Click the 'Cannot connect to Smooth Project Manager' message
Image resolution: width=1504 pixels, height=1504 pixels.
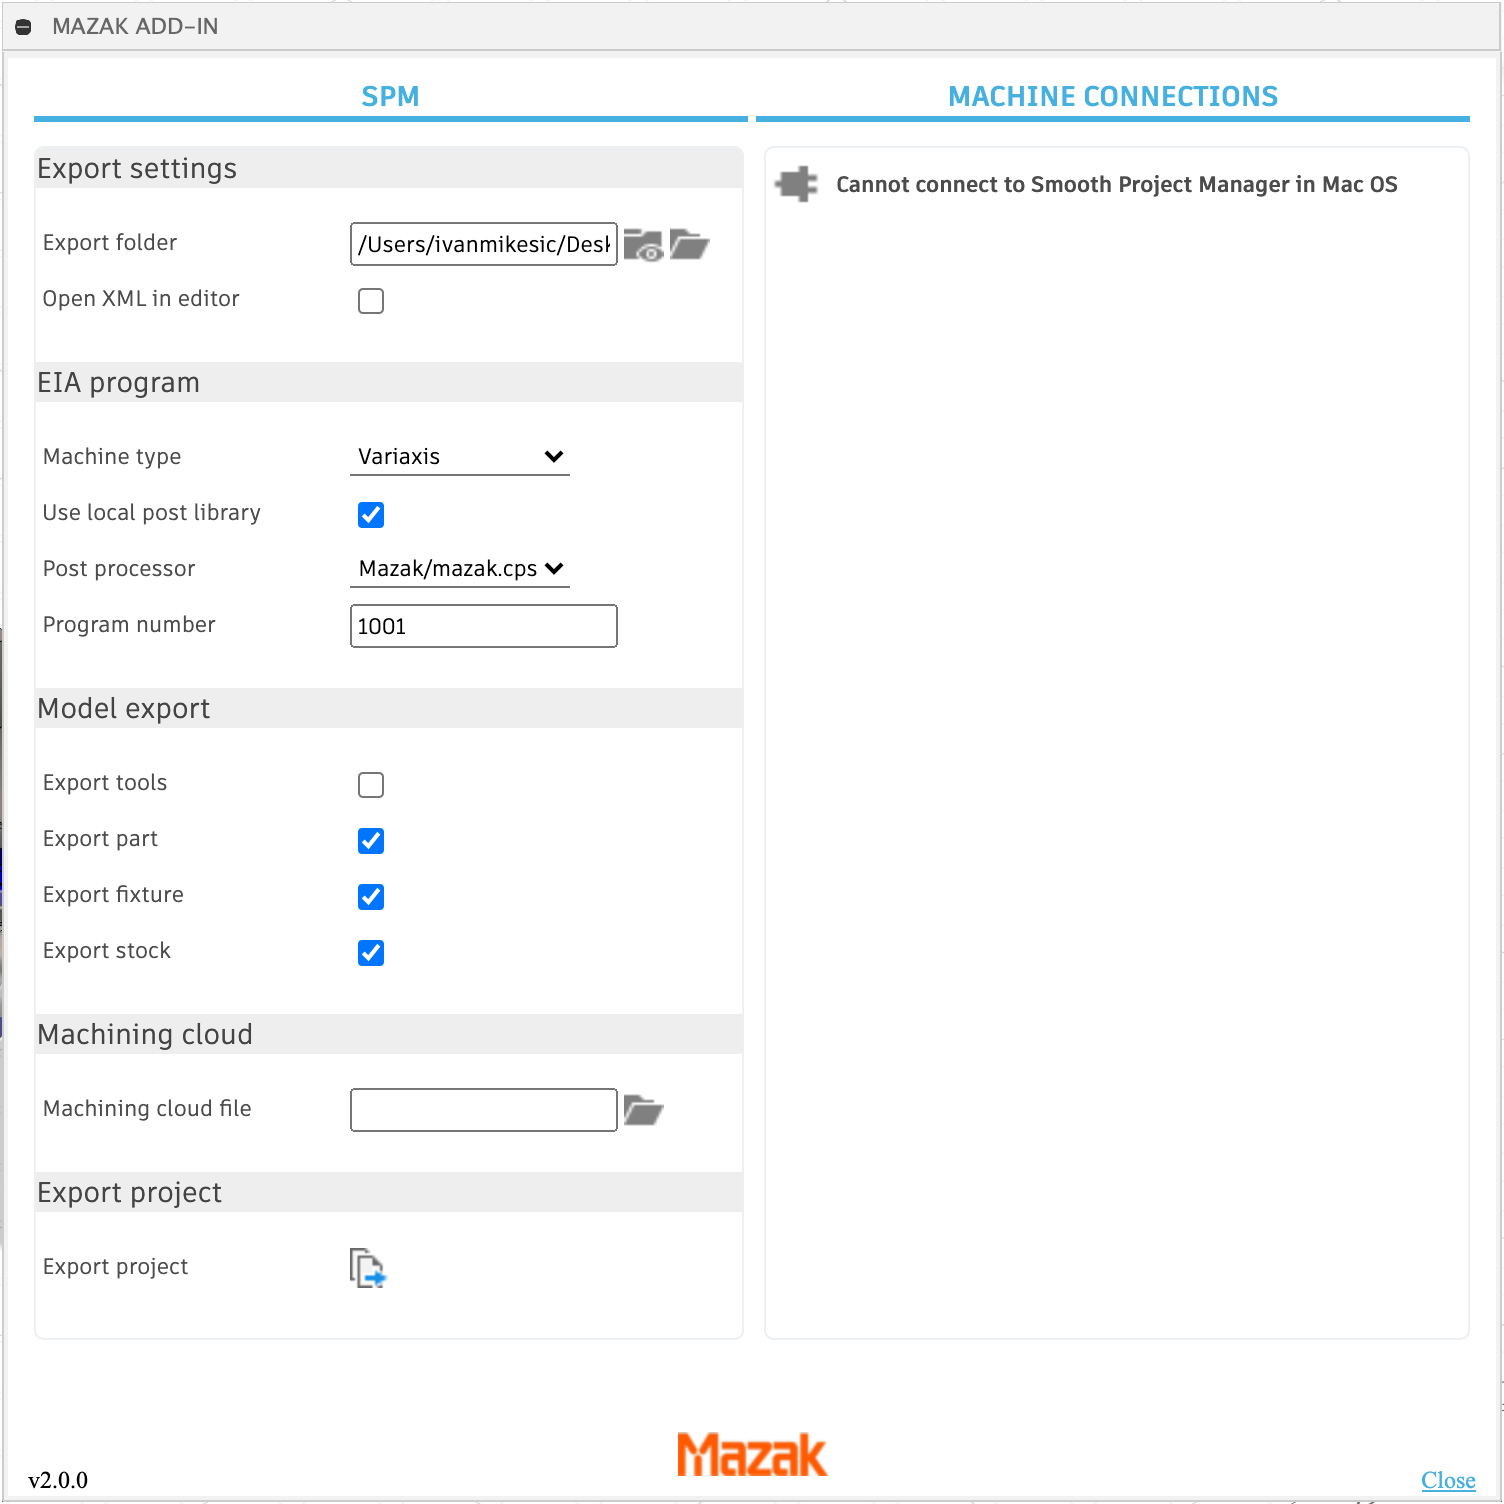pos(1117,184)
